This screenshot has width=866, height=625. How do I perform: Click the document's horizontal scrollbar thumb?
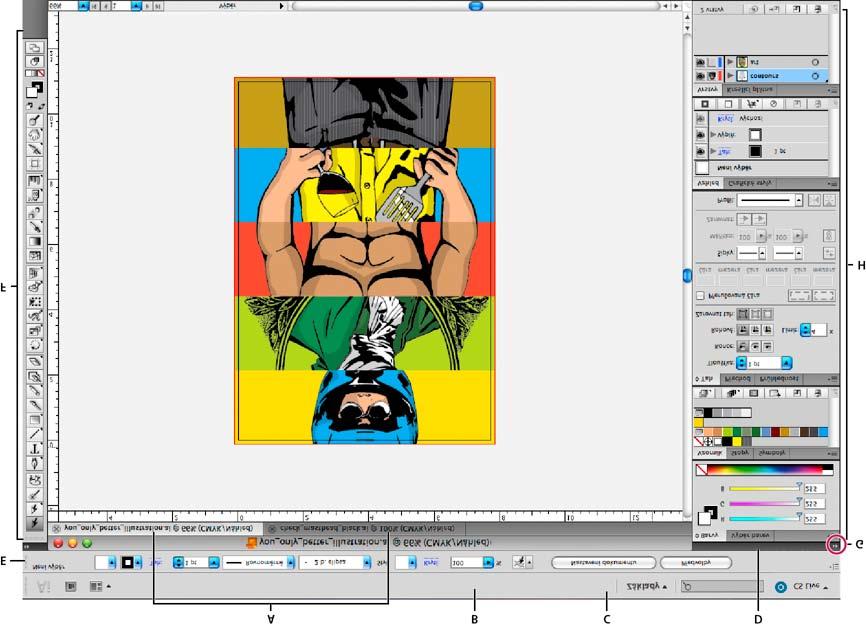(476, 6)
